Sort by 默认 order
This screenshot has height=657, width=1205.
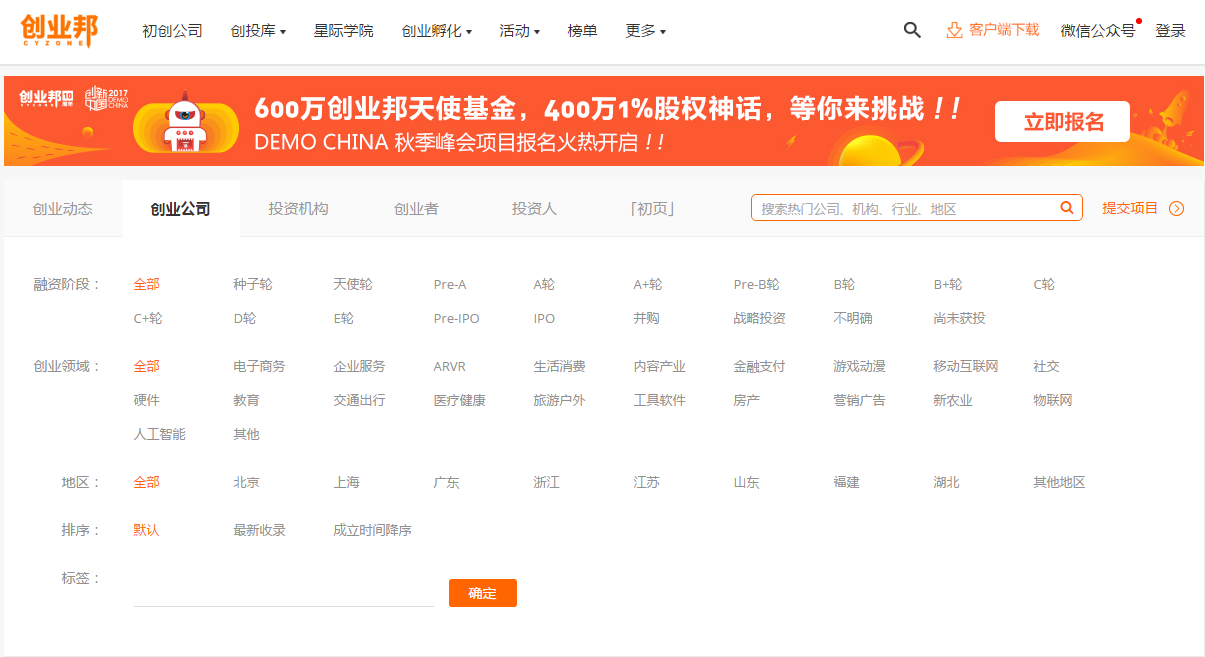[146, 530]
